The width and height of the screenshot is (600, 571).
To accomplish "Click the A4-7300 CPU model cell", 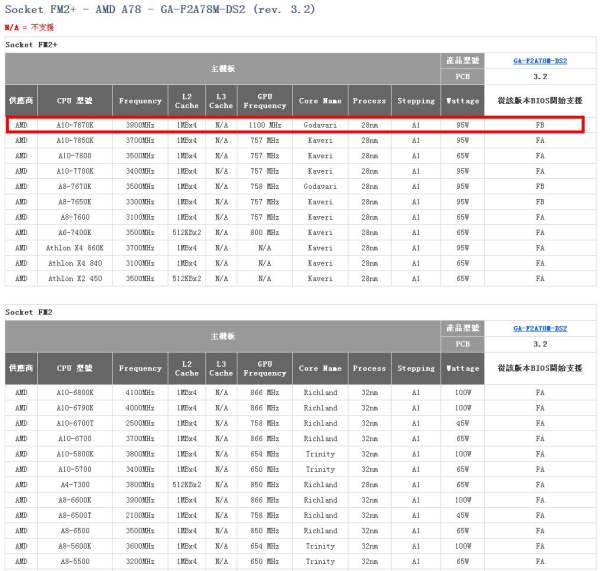I will [x=75, y=484].
